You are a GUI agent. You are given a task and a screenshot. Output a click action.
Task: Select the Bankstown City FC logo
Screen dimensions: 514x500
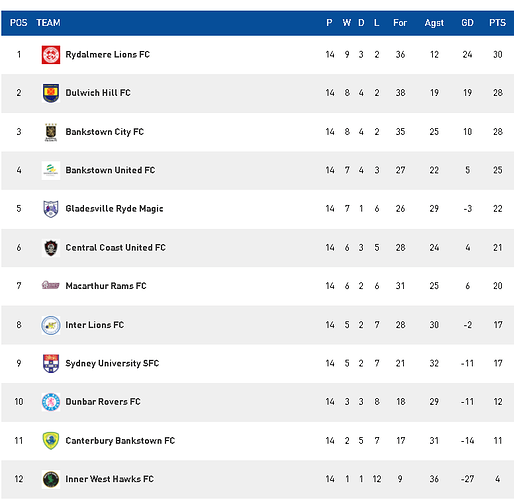(x=51, y=132)
